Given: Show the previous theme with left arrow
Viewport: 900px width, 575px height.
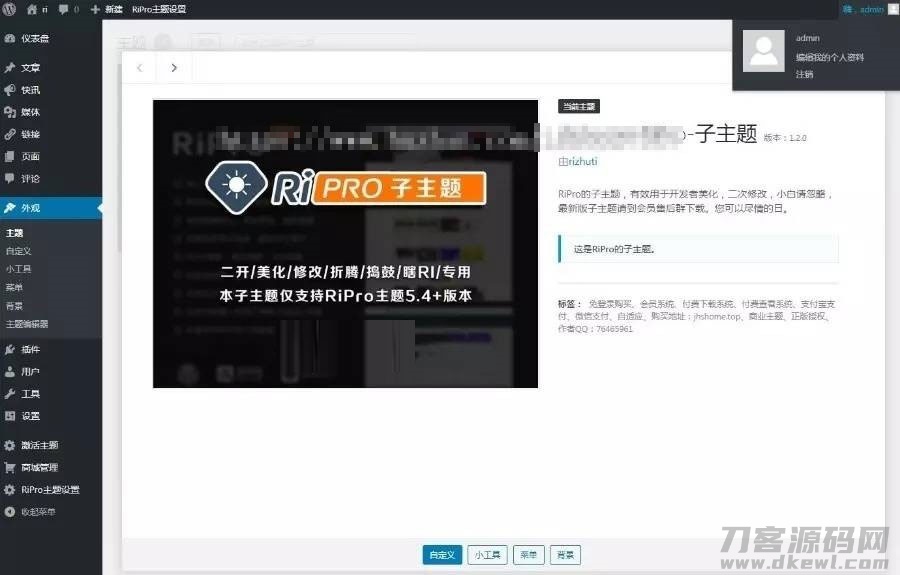Looking at the screenshot, I should click(140, 68).
